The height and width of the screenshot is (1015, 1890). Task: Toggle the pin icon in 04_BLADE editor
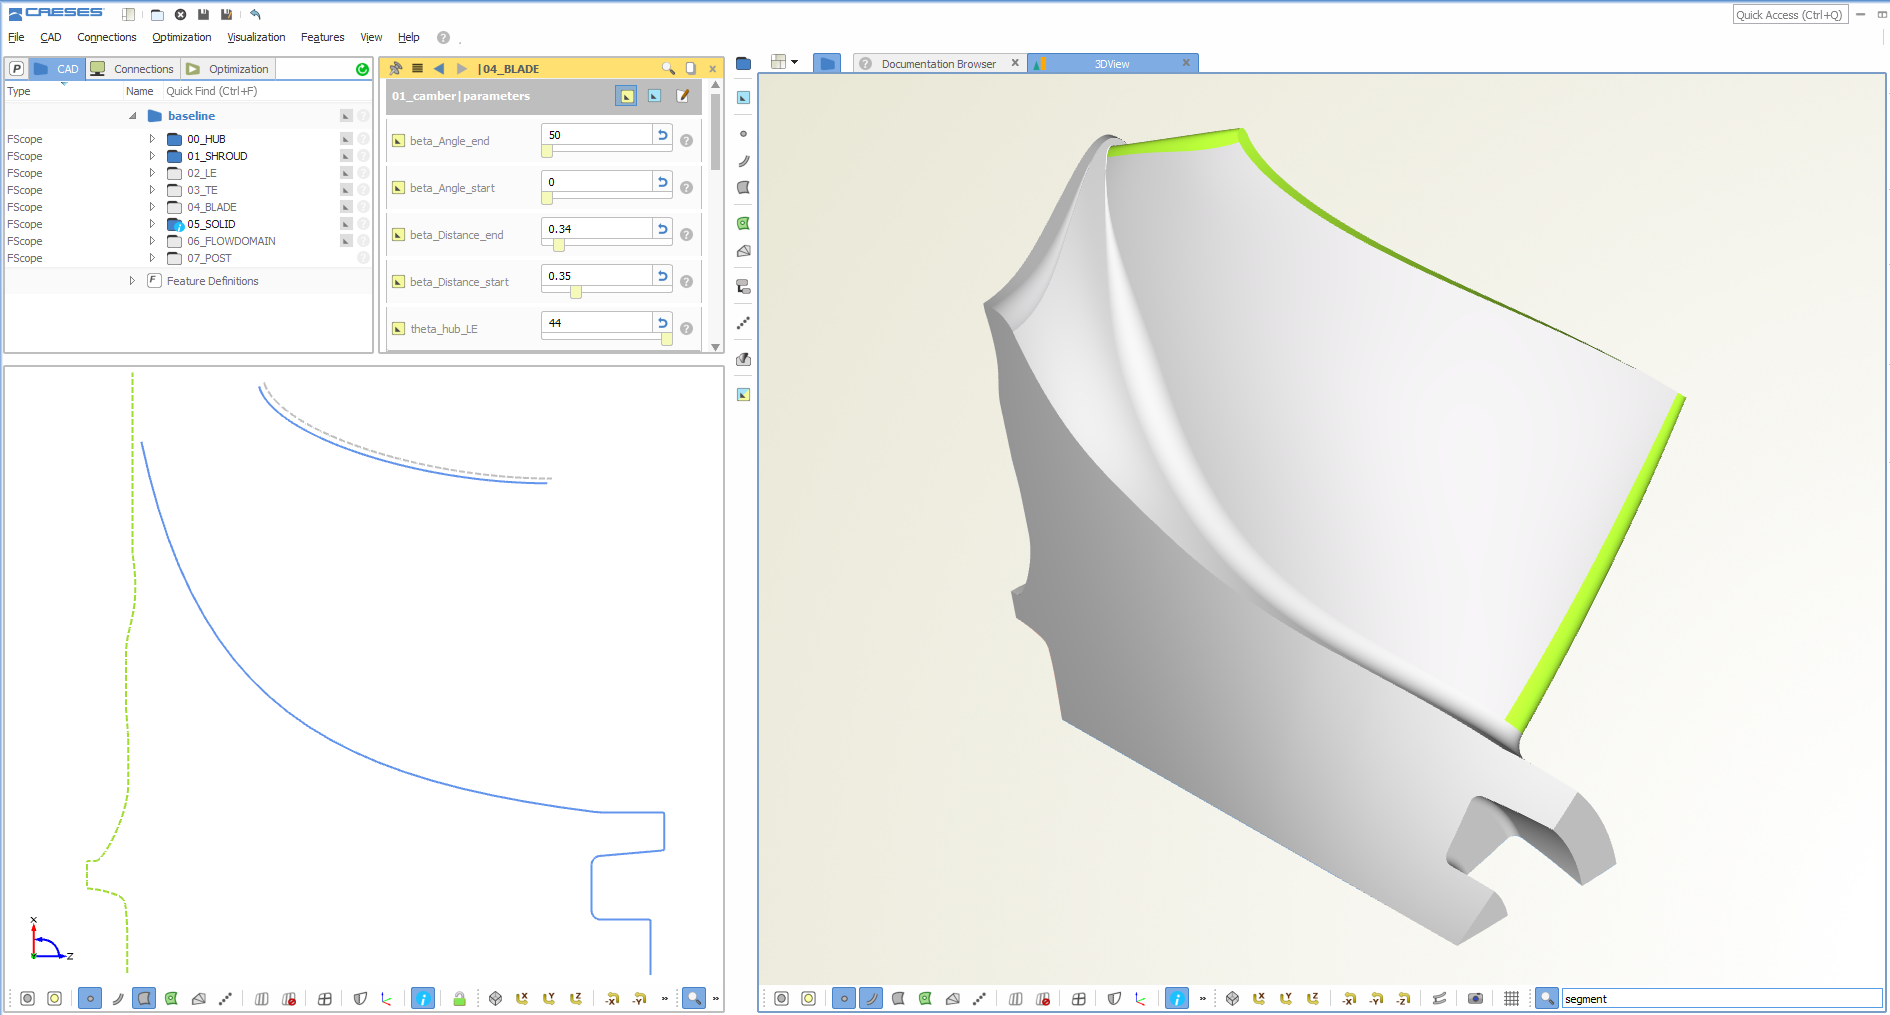point(396,68)
